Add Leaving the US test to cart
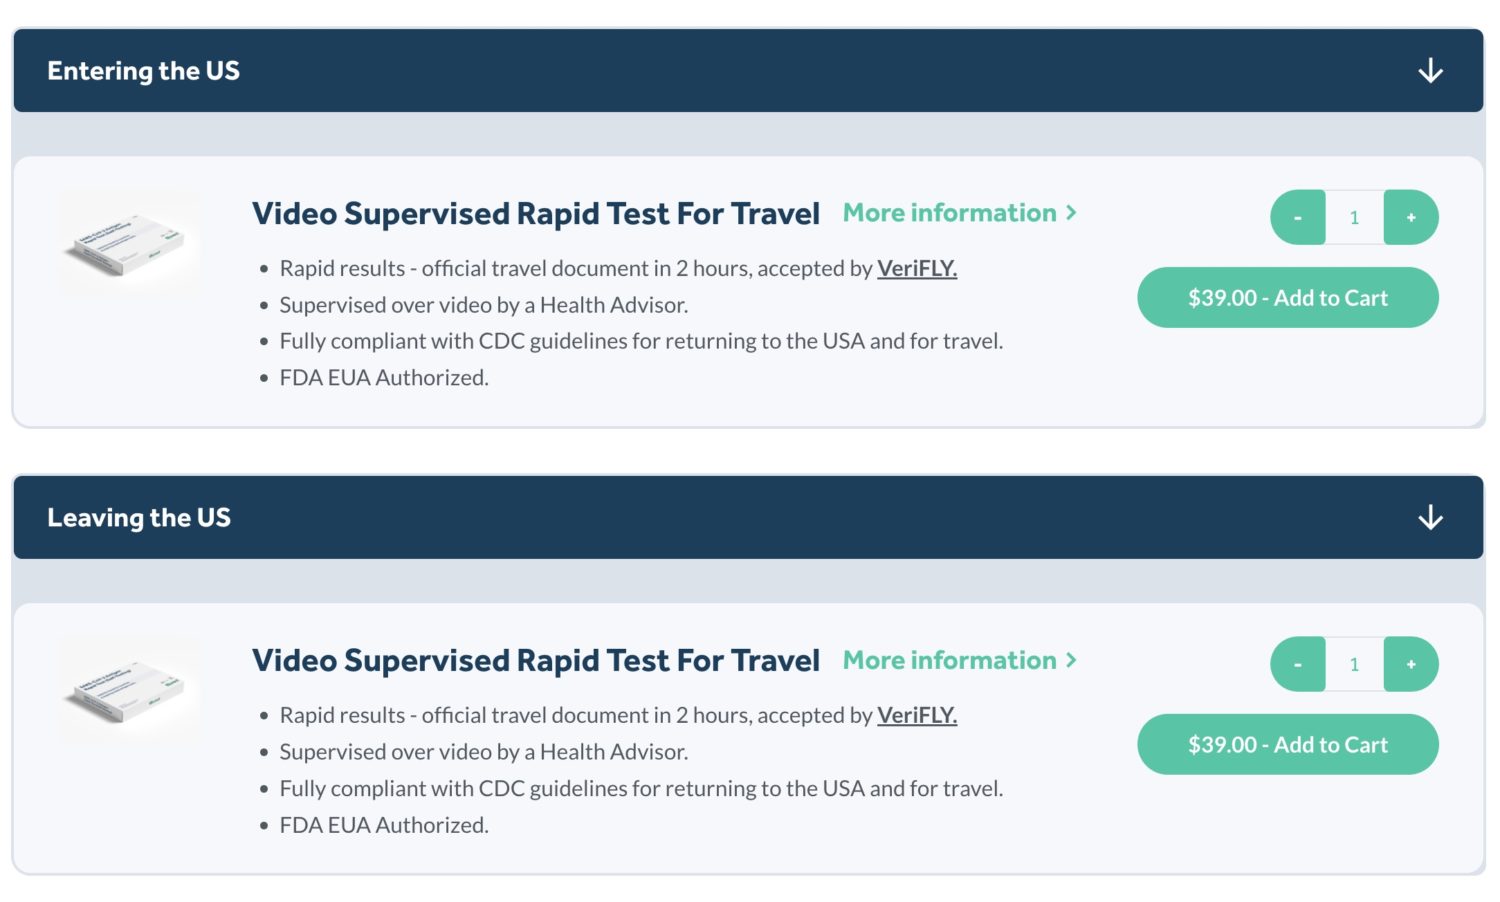The height and width of the screenshot is (902, 1500). point(1288,745)
